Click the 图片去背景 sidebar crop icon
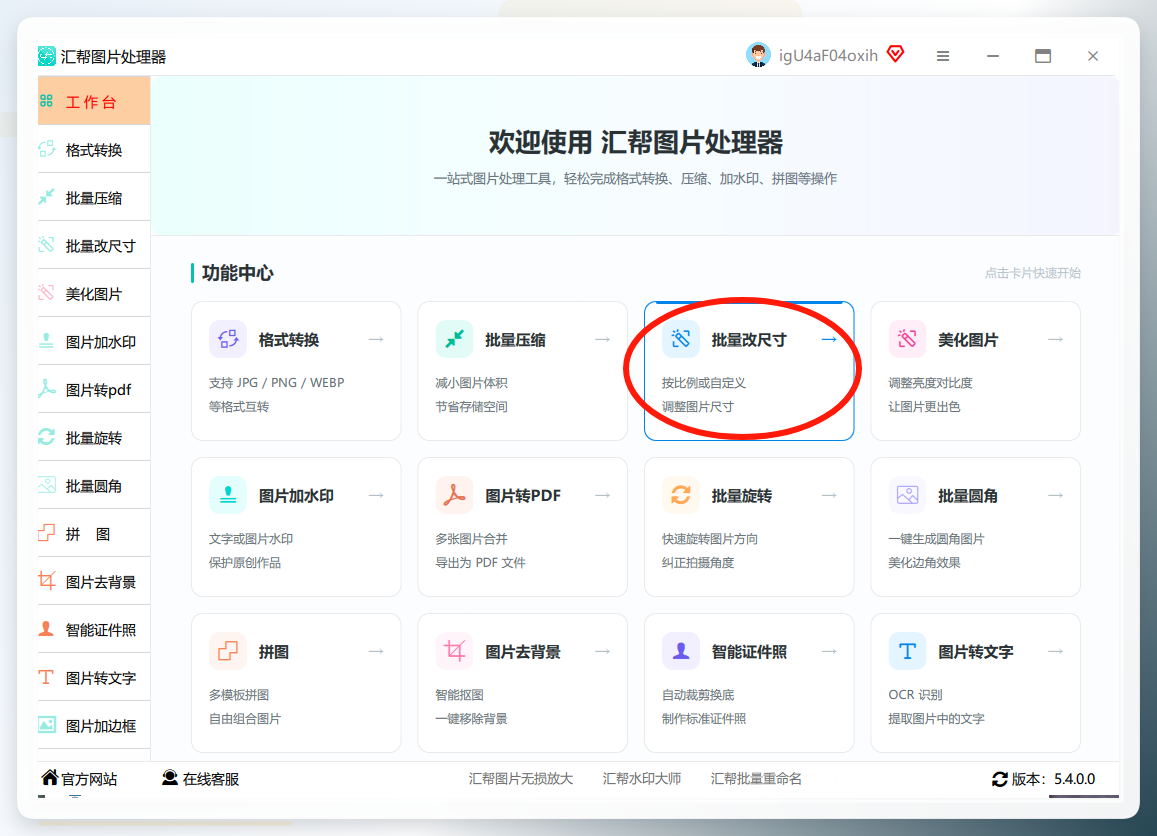Image resolution: width=1157 pixels, height=836 pixels. click(x=46, y=581)
